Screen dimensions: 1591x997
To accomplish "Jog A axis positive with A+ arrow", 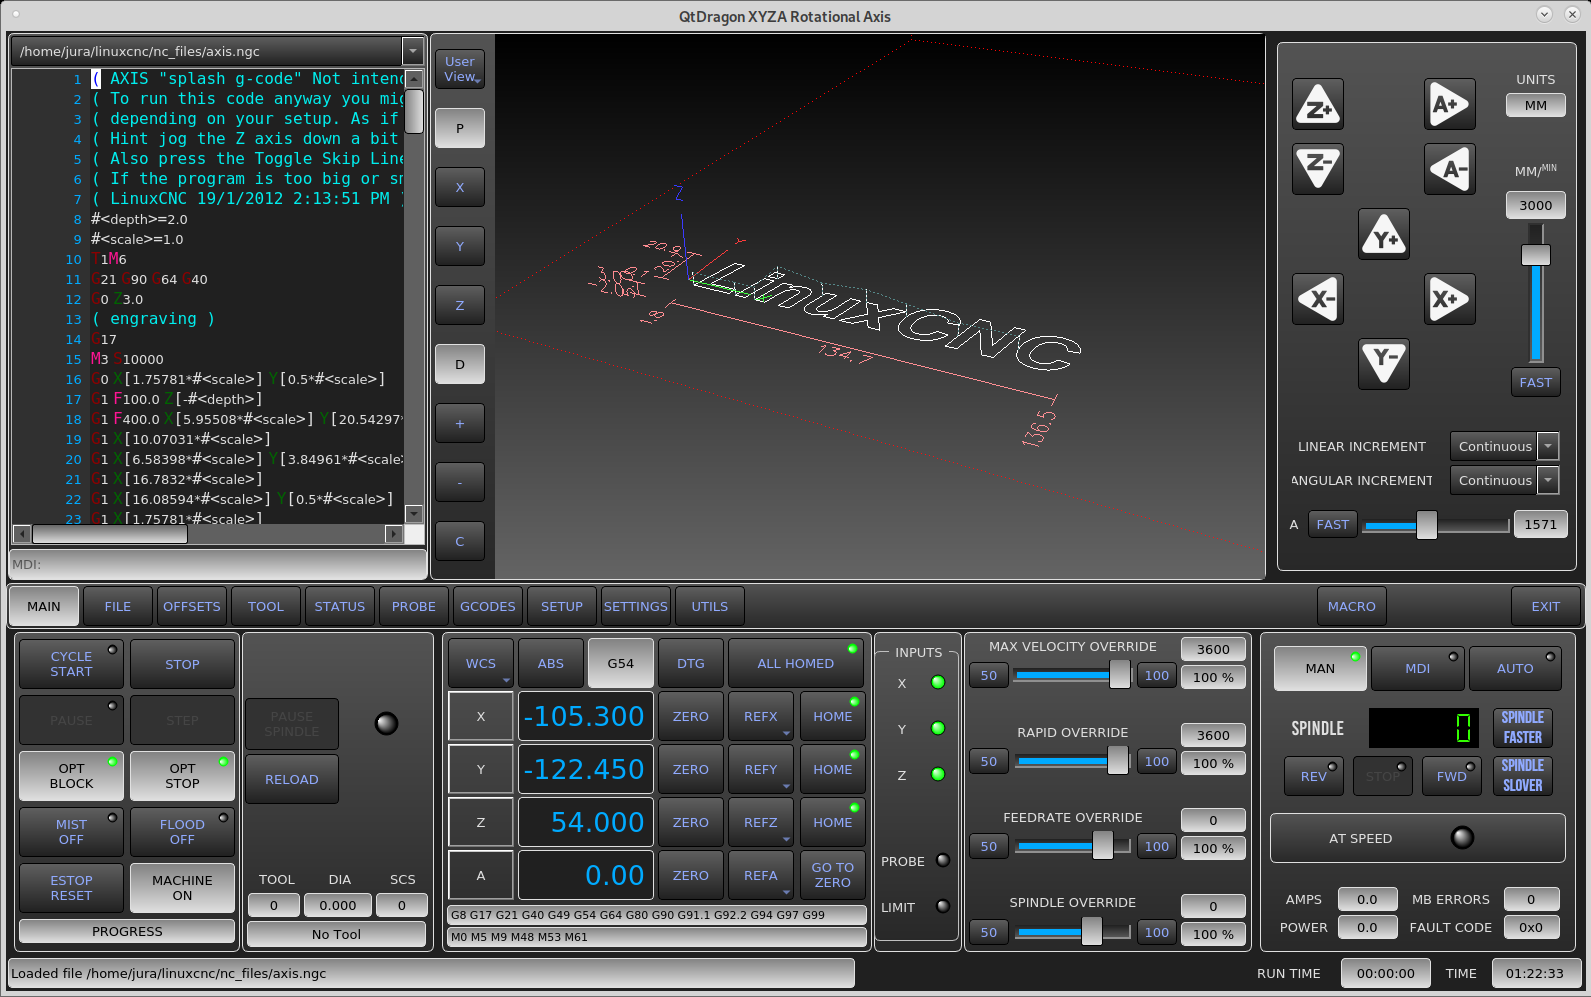I will click(1450, 104).
